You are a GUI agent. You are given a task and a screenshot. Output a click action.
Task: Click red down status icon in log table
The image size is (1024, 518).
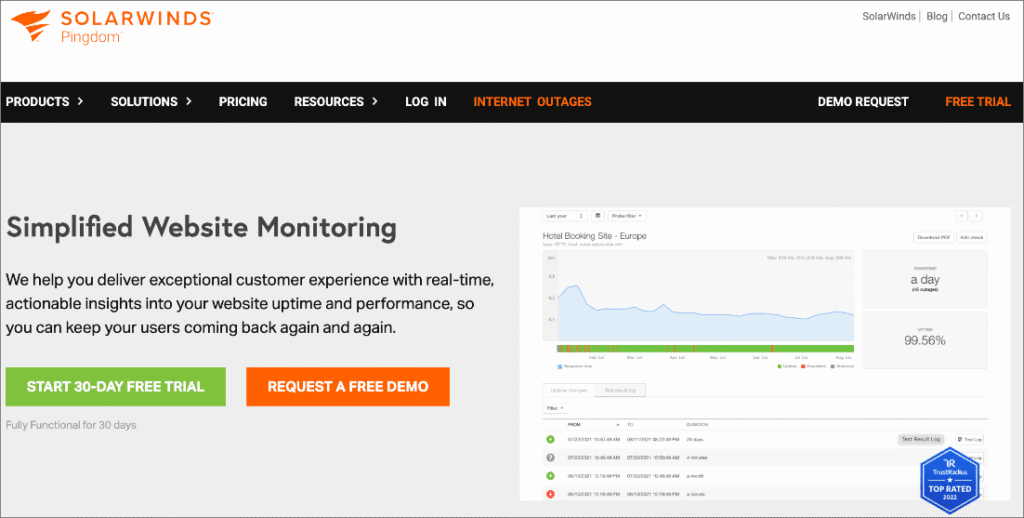[x=551, y=494]
